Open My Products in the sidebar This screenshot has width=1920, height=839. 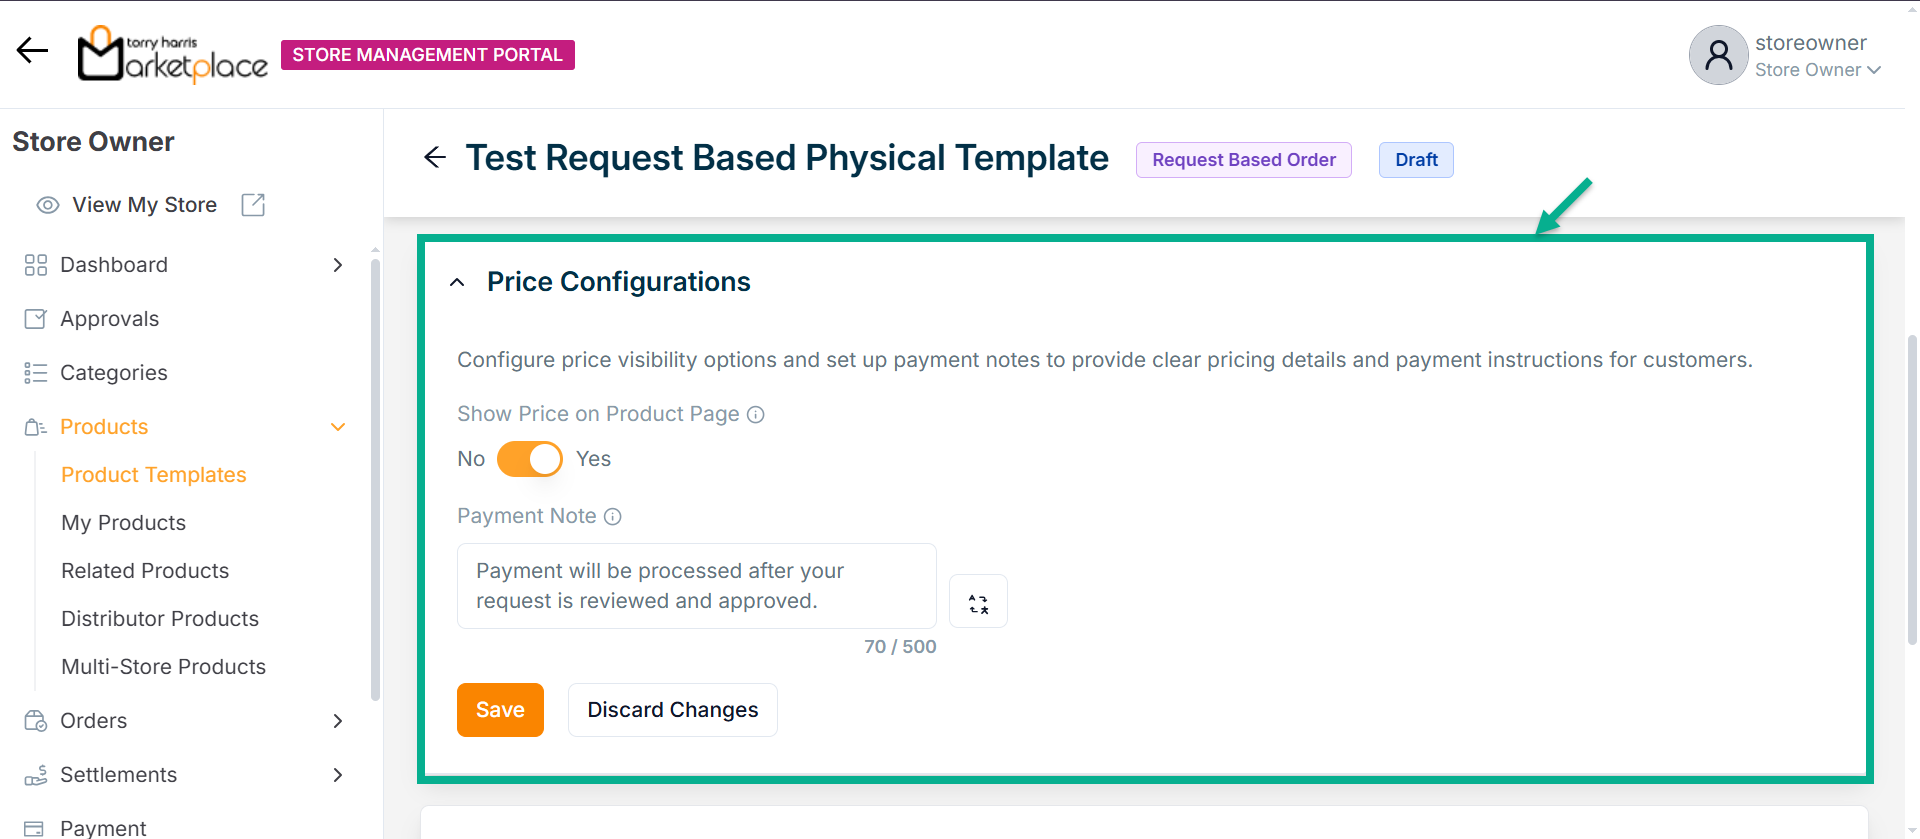(x=124, y=523)
